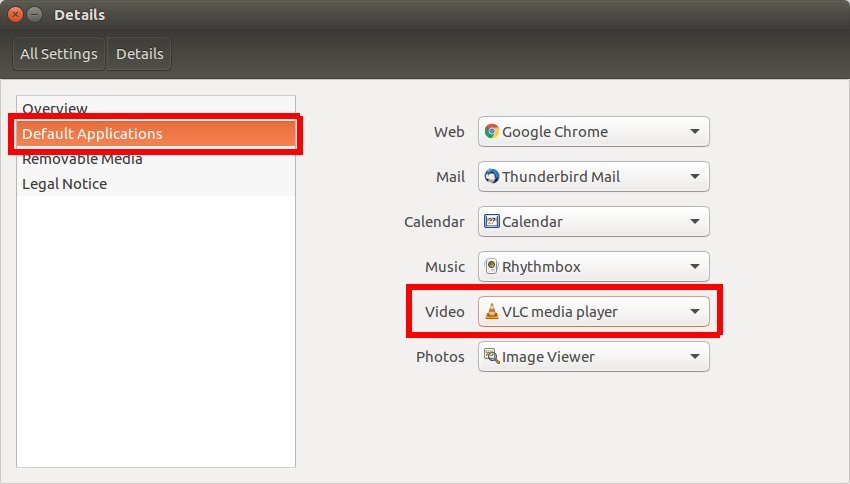Expand the Calendar default app dropdown arrow
Image resolution: width=850 pixels, height=484 pixels.
pyautogui.click(x=694, y=222)
